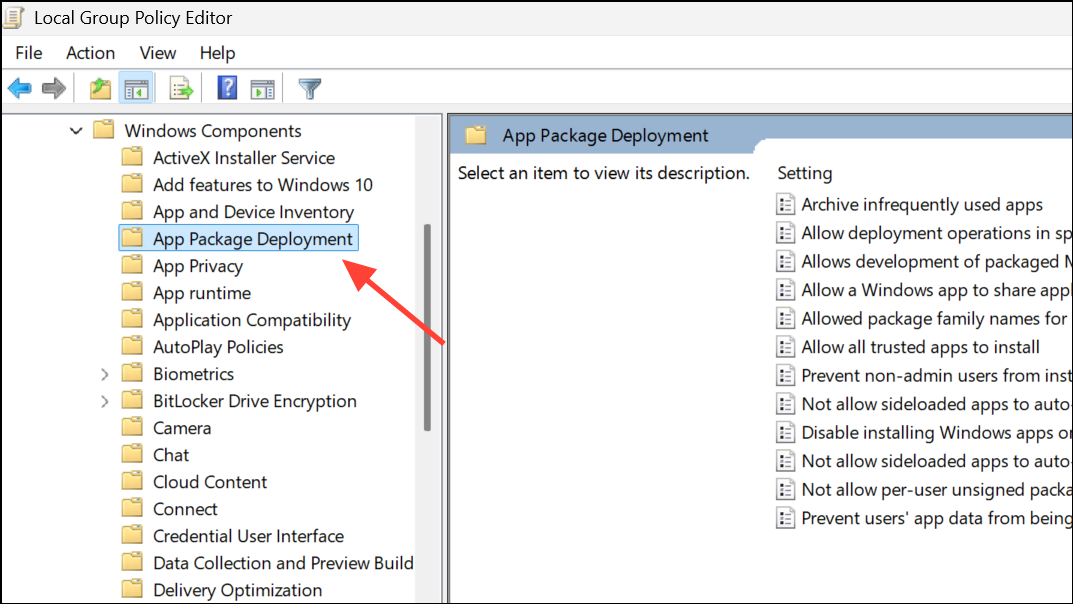1073x604 pixels.
Task: Select Allows development of packaged apps setting
Action: pos(935,261)
